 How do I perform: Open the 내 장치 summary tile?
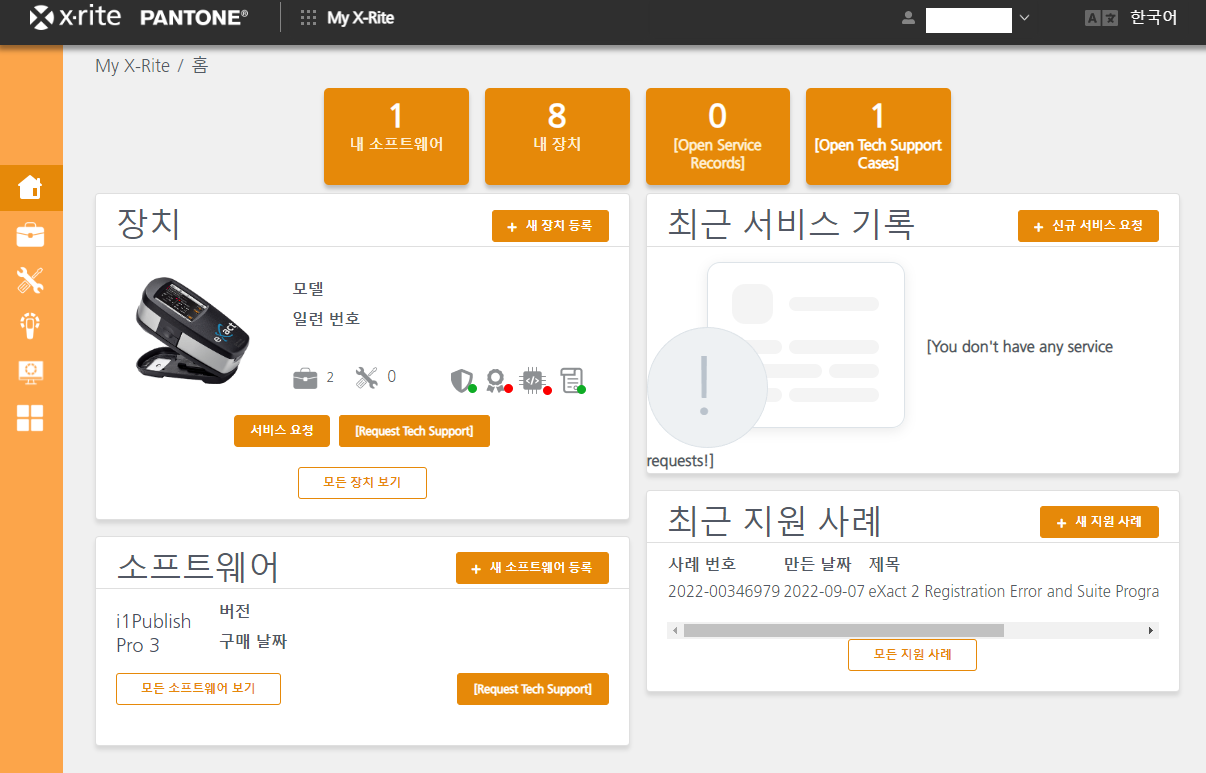(x=557, y=136)
